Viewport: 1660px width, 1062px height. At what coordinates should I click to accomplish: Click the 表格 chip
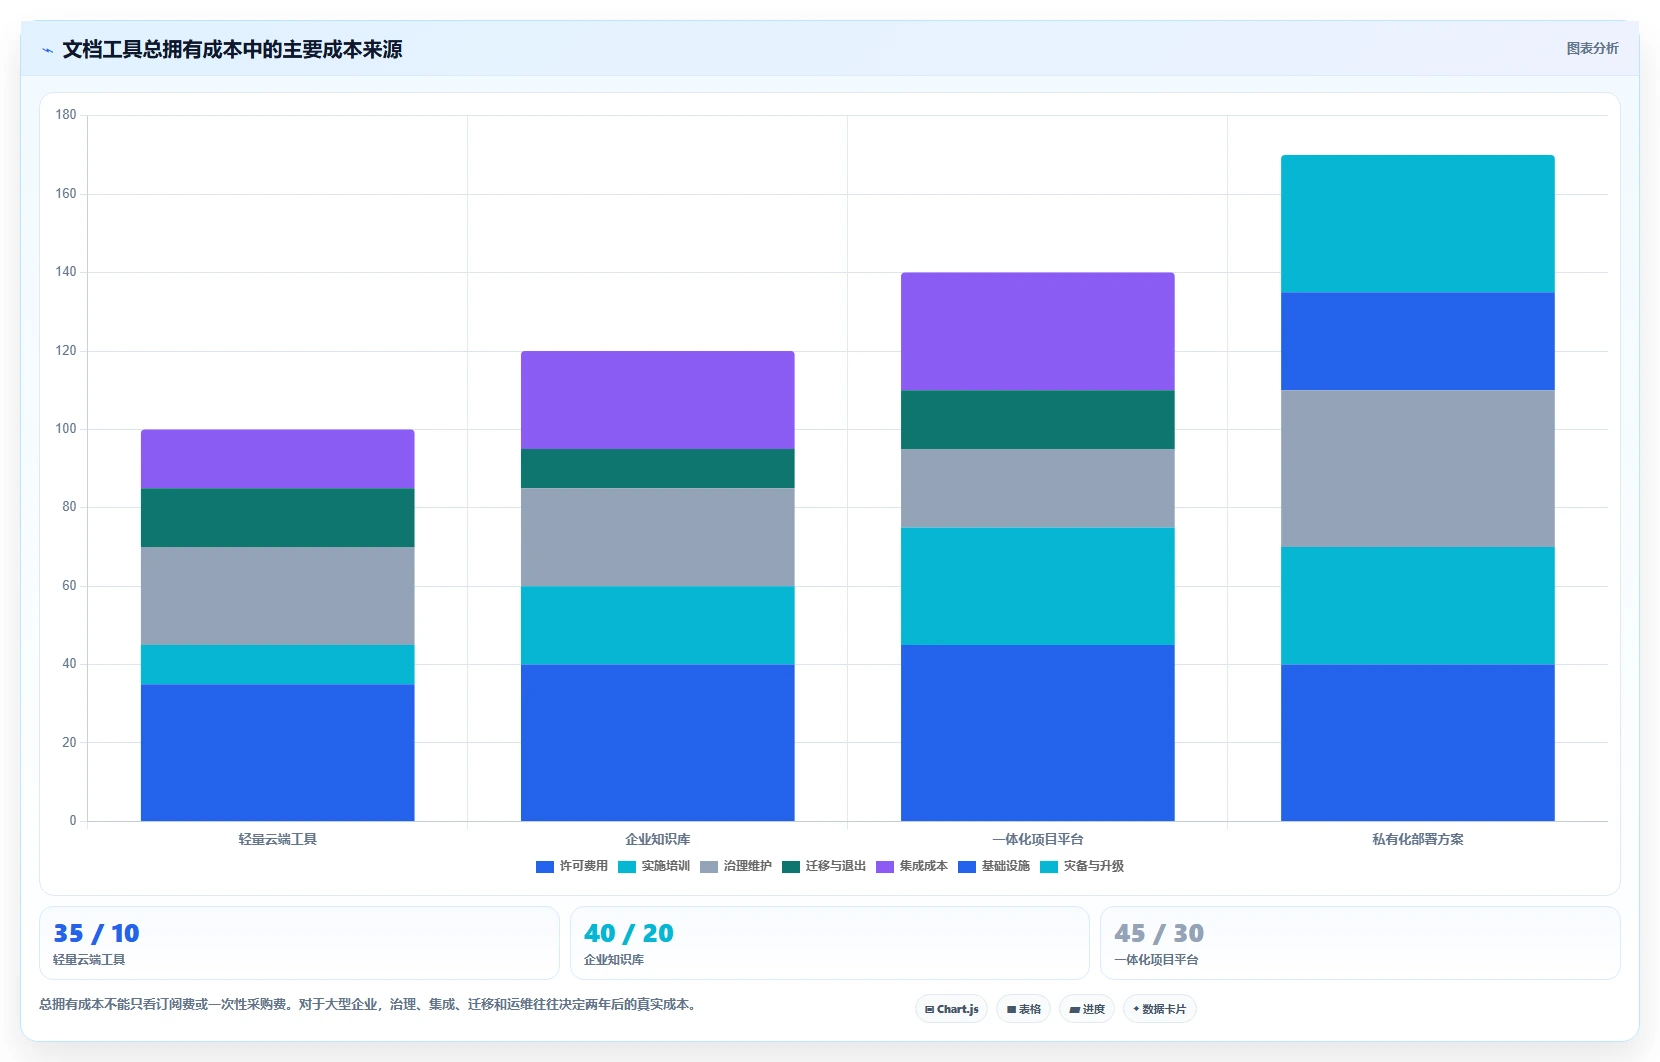[1023, 1009]
